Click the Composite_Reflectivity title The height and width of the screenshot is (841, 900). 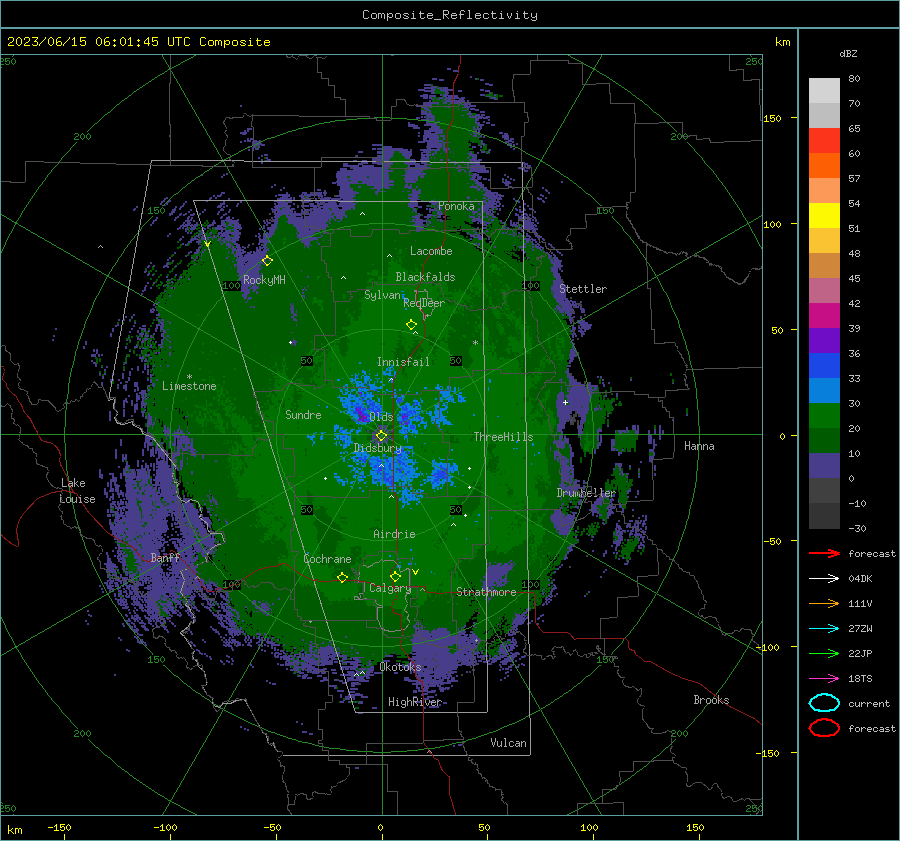pos(449,15)
